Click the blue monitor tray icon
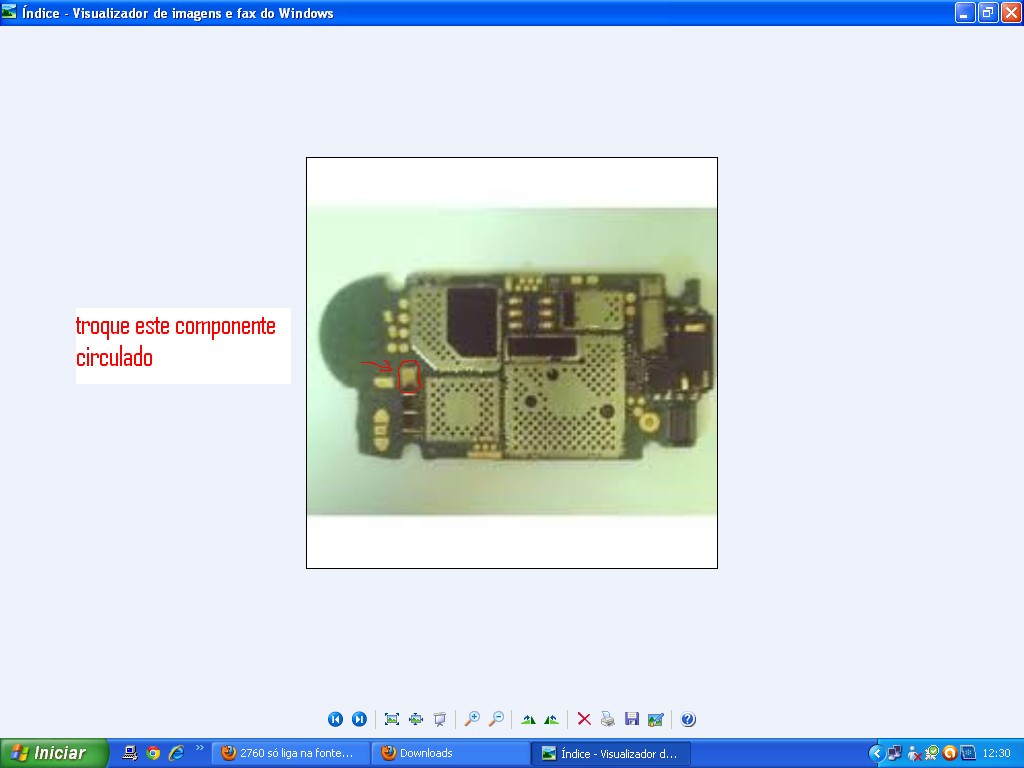Viewport: 1024px width, 768px height. [968, 753]
